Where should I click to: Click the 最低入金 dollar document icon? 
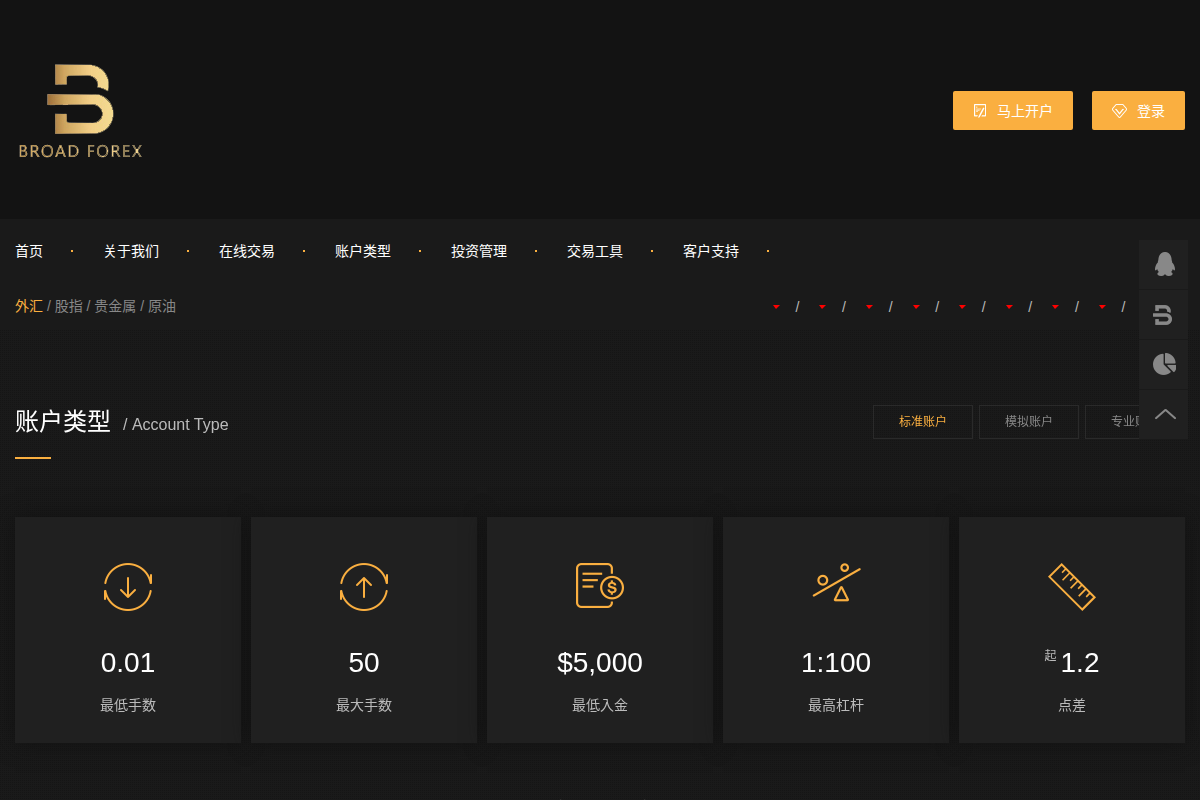point(600,586)
